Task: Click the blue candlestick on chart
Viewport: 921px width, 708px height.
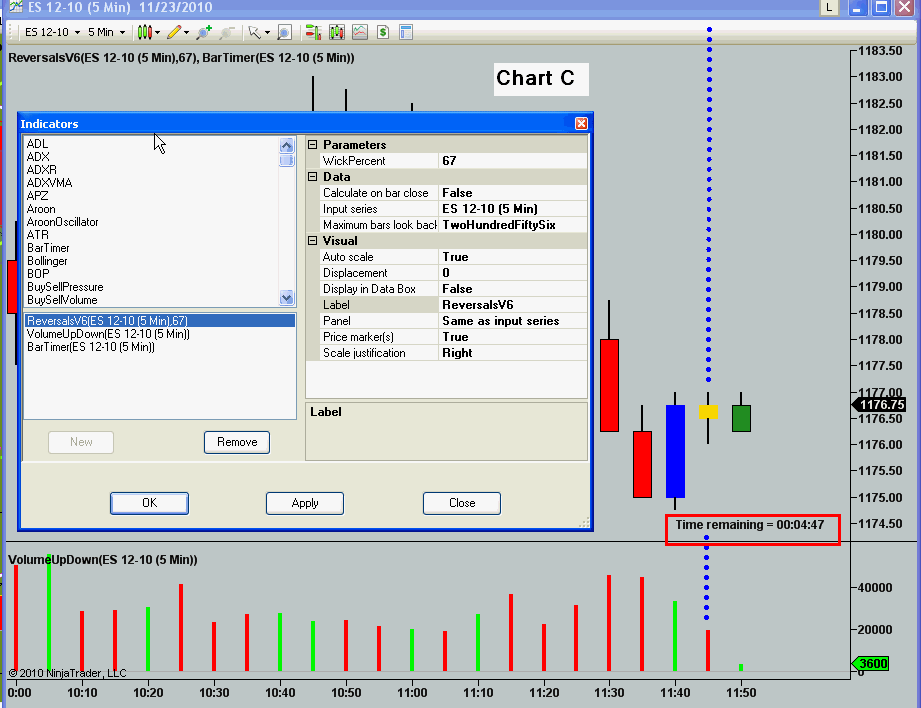Action: (675, 451)
